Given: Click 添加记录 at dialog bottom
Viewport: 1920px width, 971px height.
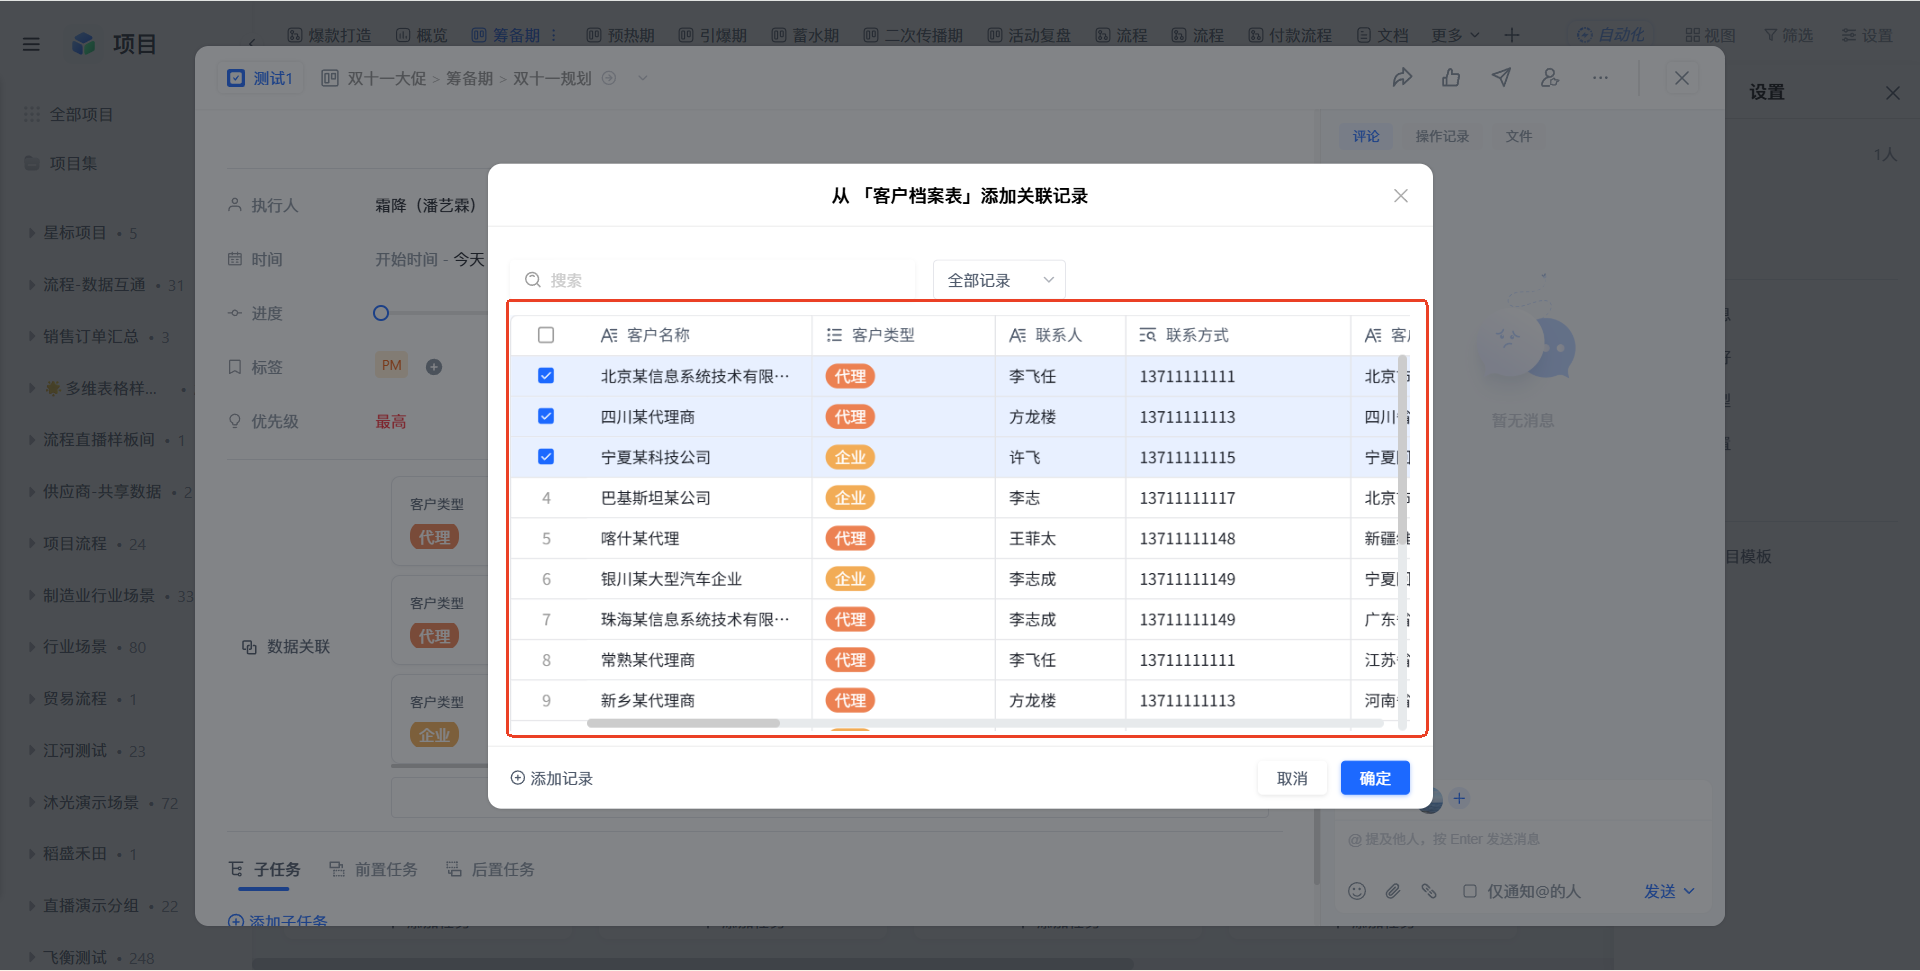Looking at the screenshot, I should click(552, 778).
